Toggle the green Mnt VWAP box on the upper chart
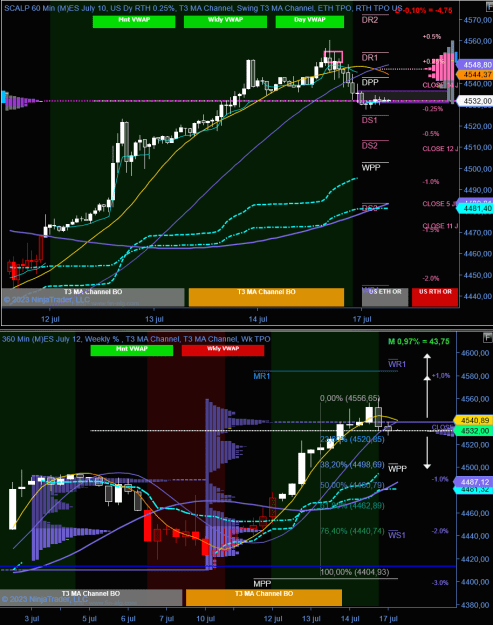This screenshot has height=625, width=493. (x=134, y=22)
